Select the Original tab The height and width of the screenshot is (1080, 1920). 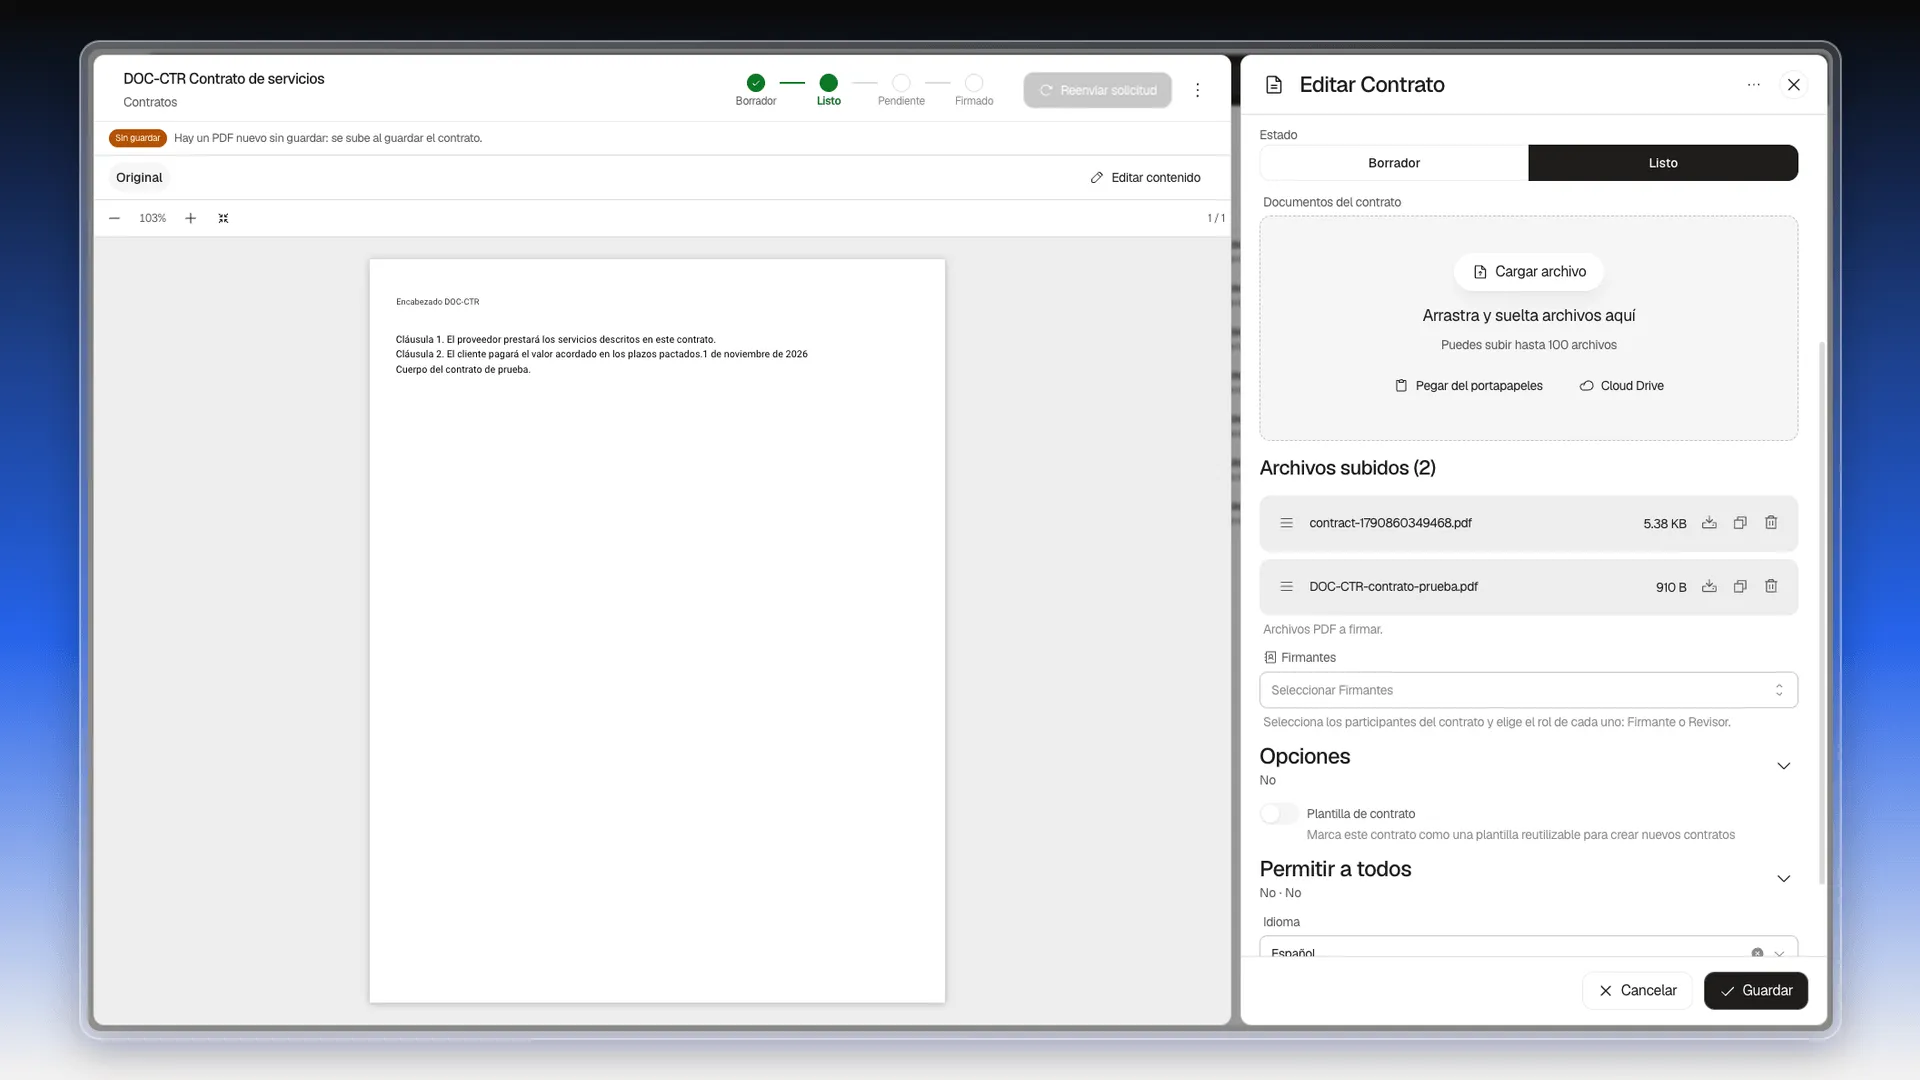(139, 177)
